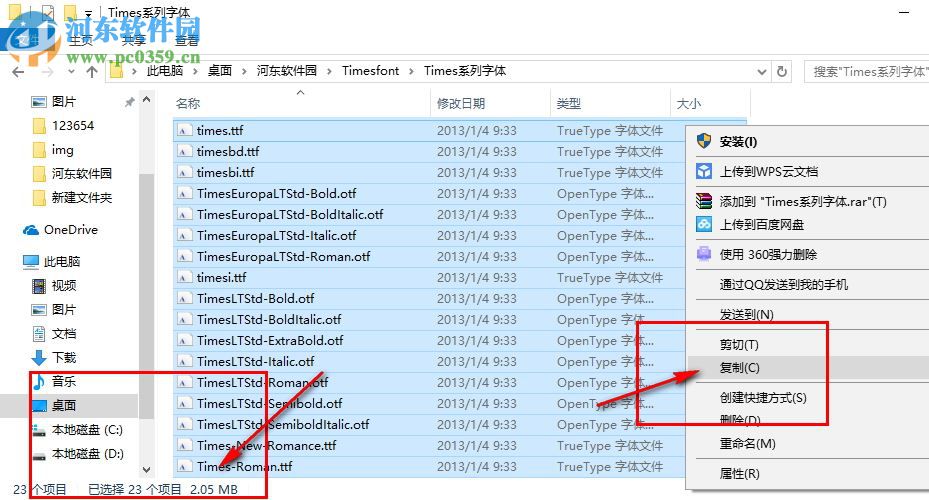The width and height of the screenshot is (929, 500).
Task: Click the 下载 blue arrow icon
Action: tap(39, 357)
